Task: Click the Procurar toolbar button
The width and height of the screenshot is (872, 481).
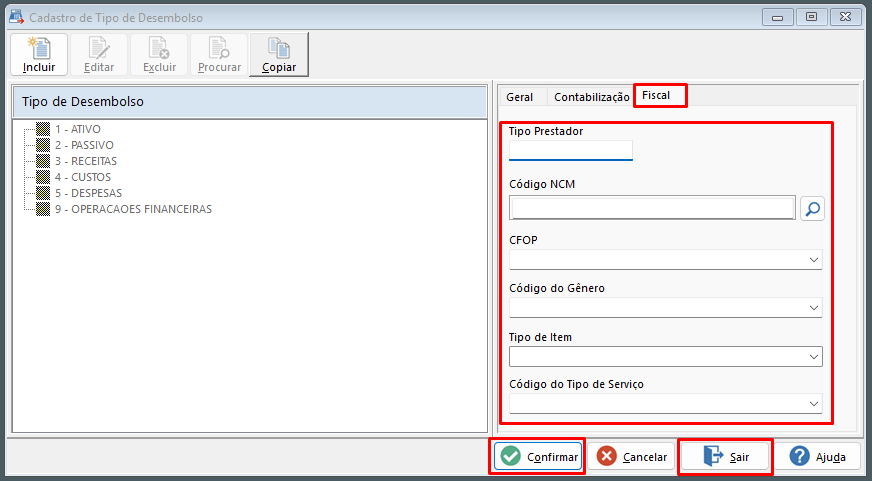Action: tap(219, 54)
